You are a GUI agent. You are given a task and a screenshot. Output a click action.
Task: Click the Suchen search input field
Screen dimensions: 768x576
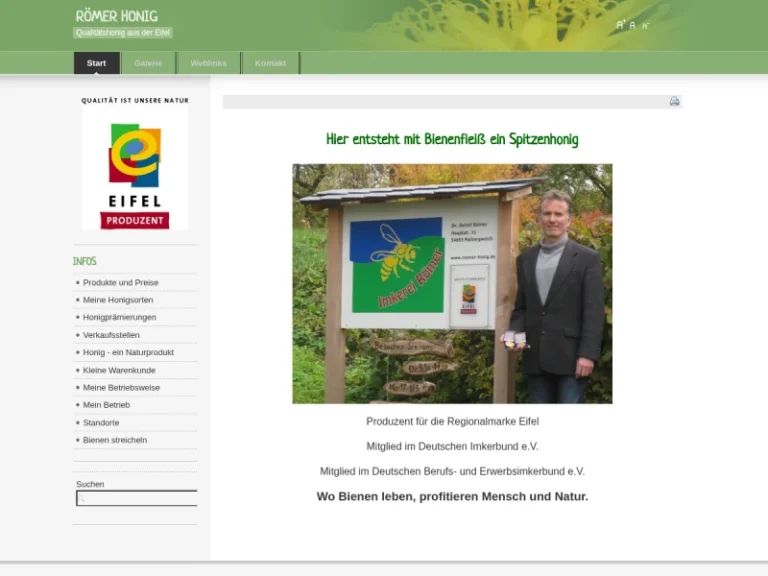tap(137, 498)
